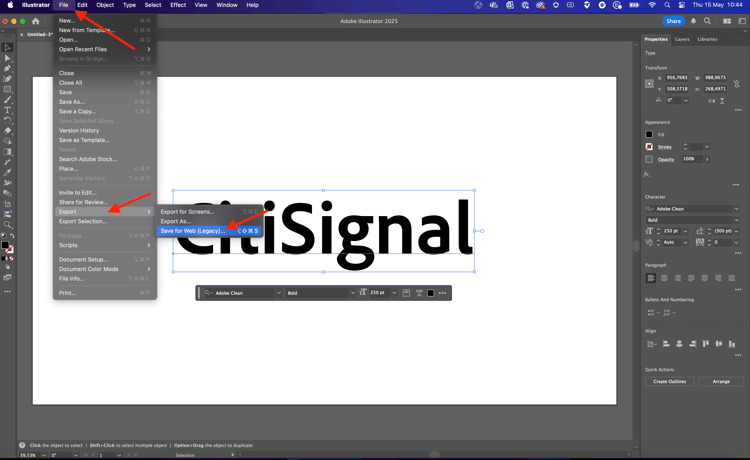Open floating bar font size dropdown

tap(394, 293)
